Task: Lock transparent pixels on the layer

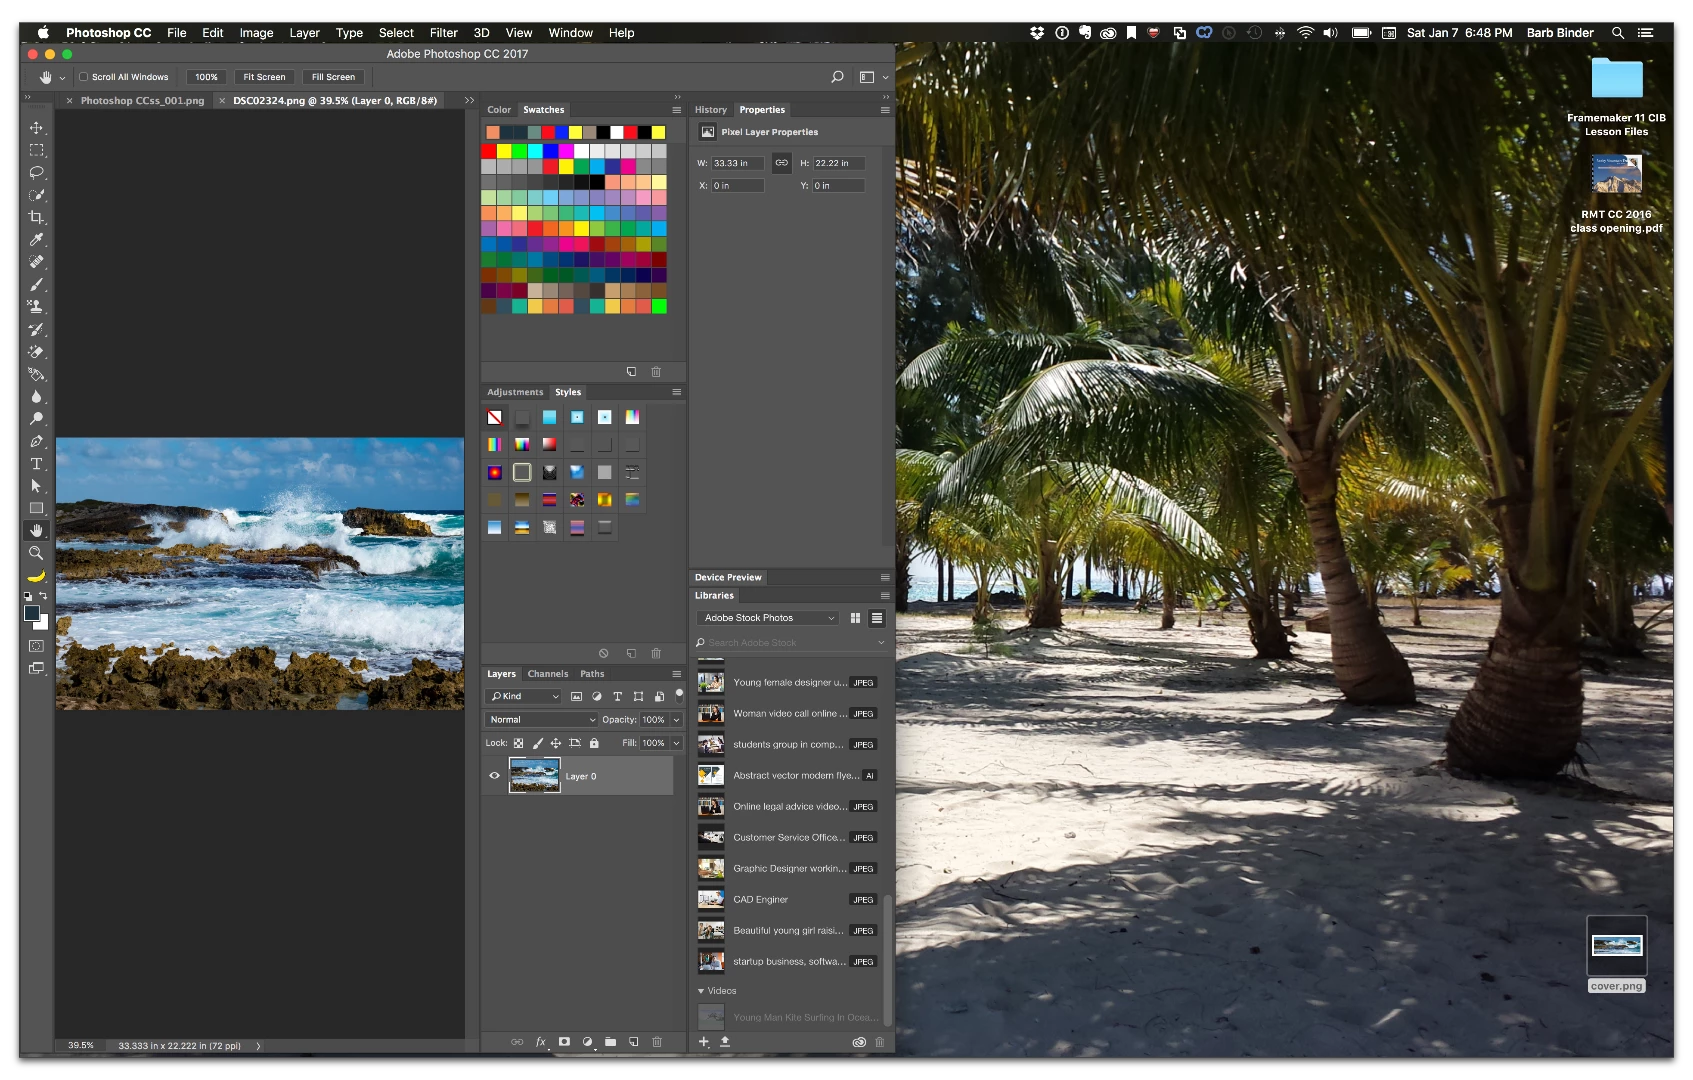Action: (518, 743)
